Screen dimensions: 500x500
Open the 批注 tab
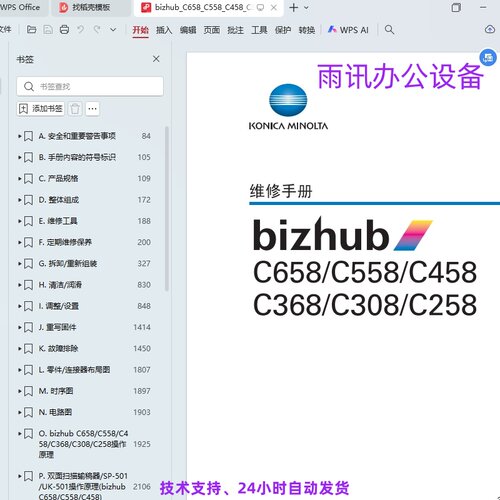235,30
